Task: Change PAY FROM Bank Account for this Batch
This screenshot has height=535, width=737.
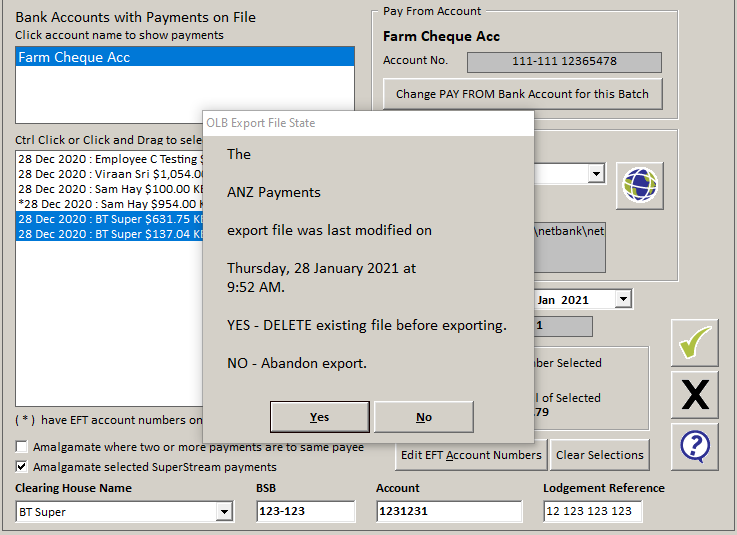Action: [523, 94]
